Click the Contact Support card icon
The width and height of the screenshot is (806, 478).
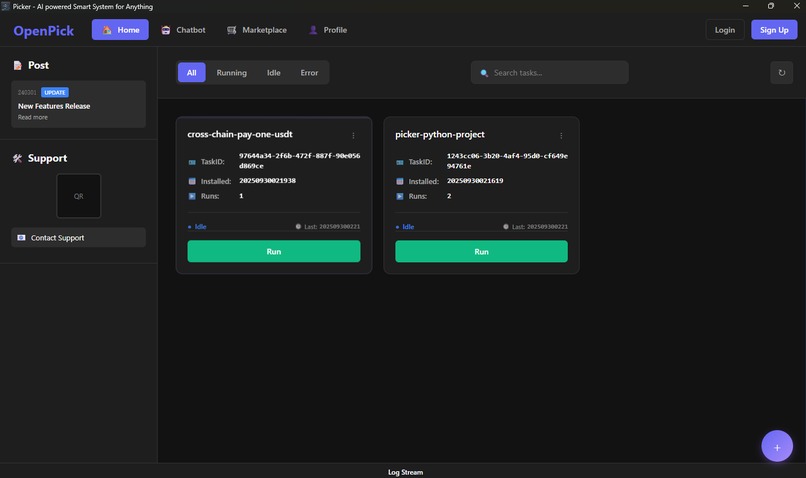click(22, 237)
